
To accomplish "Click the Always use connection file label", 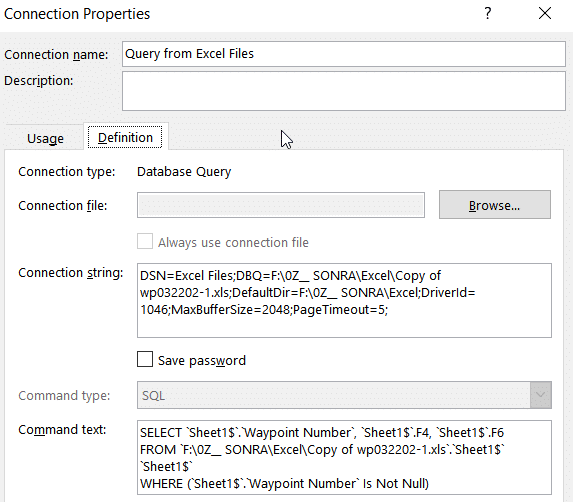I will (x=233, y=243).
